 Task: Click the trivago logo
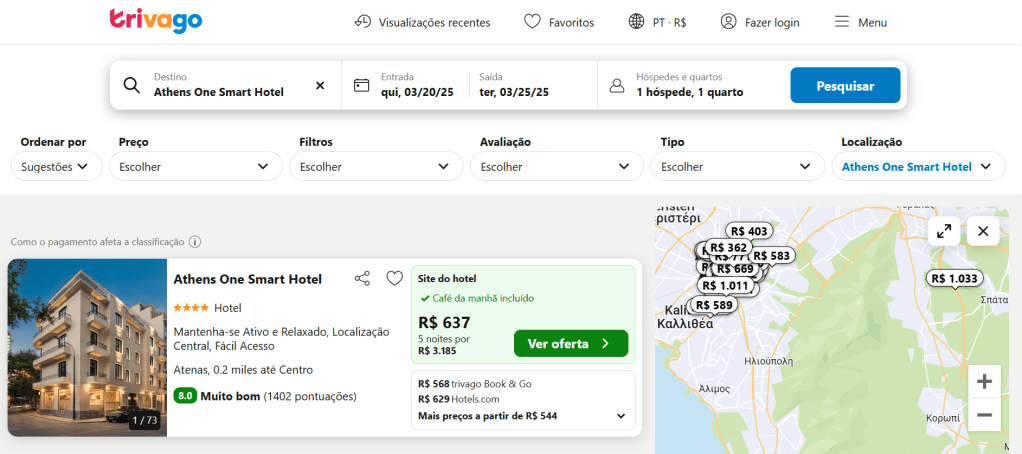pyautogui.click(x=155, y=21)
